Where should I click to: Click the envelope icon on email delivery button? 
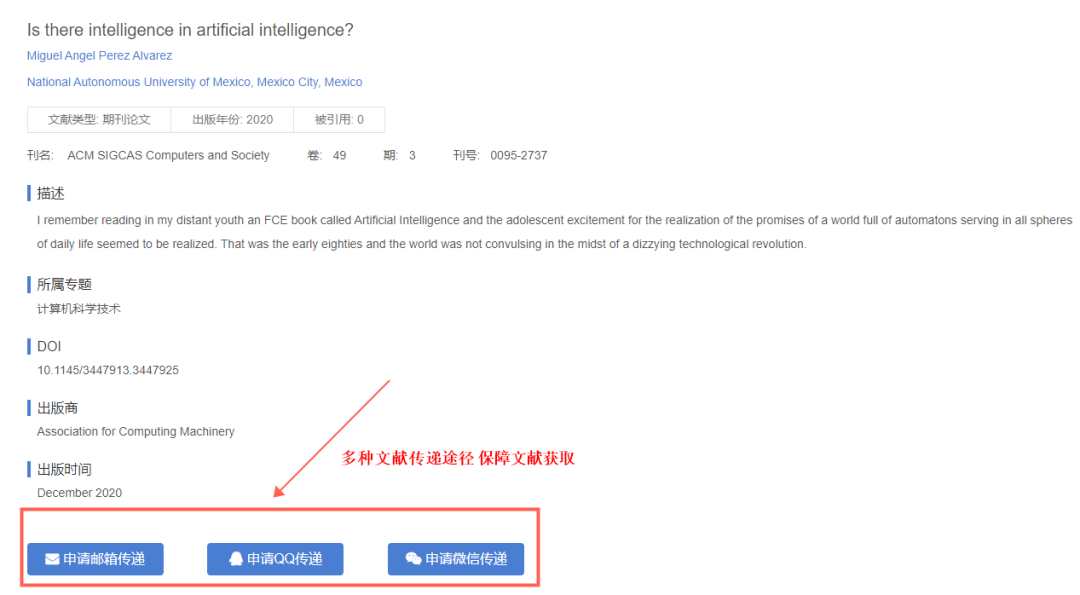tap(52, 559)
